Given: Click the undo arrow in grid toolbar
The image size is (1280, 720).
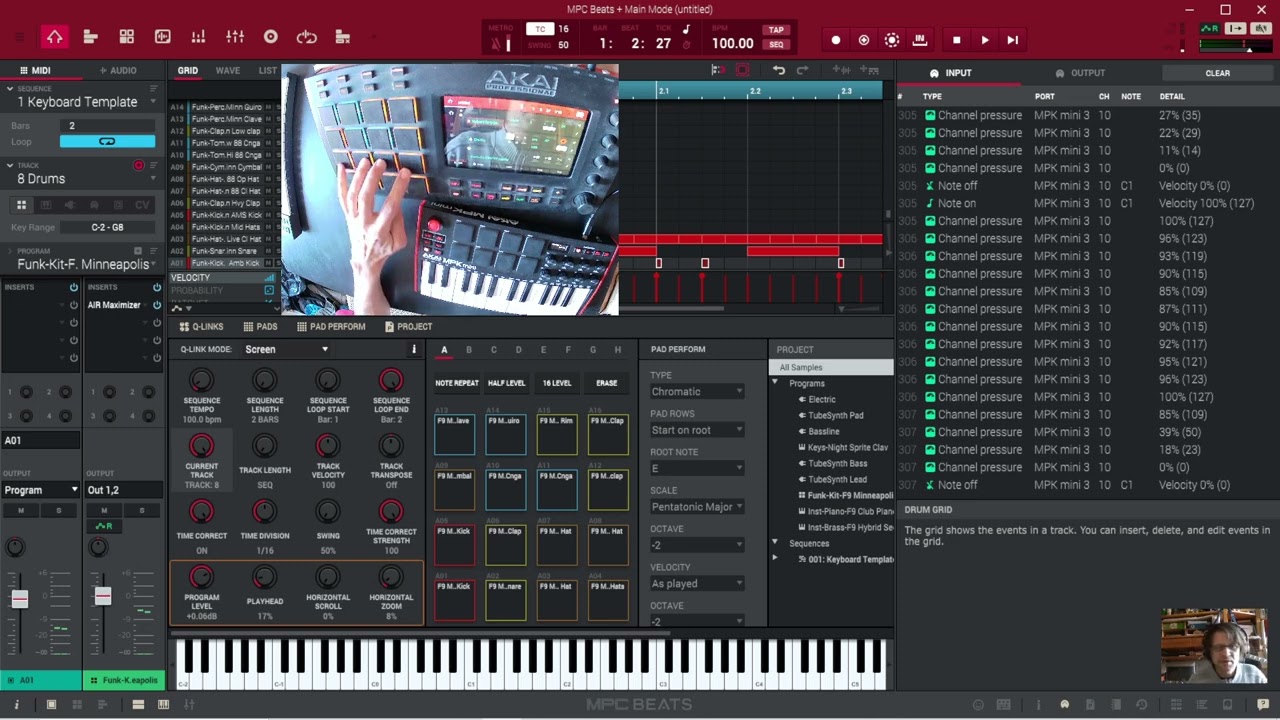Looking at the screenshot, I should coord(779,70).
